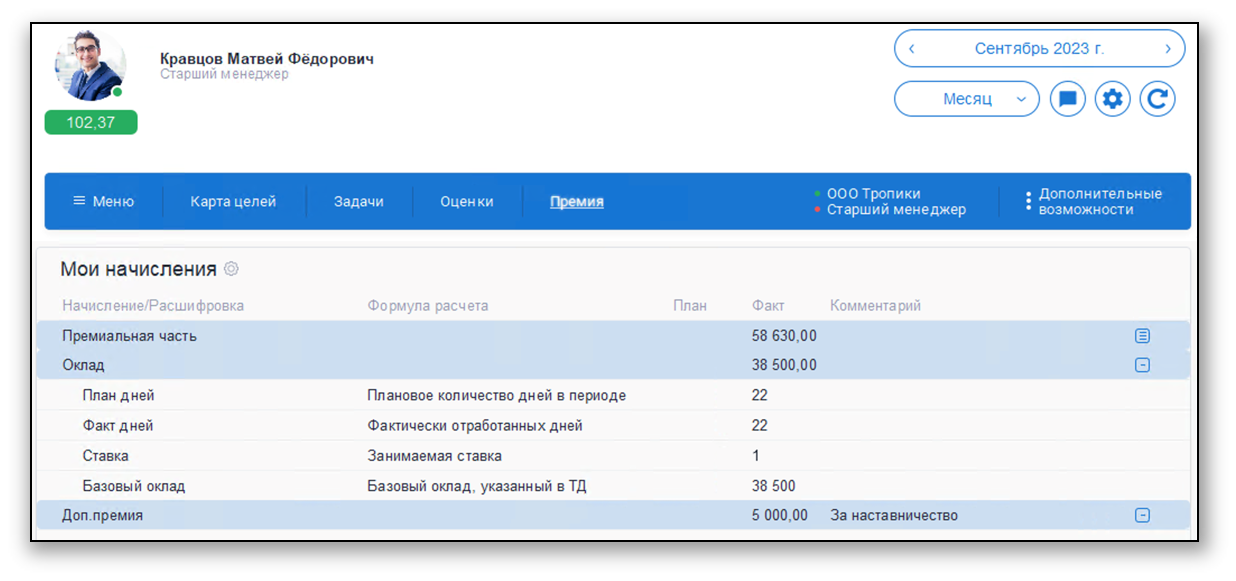Click the green 102,37 score badge

click(91, 121)
